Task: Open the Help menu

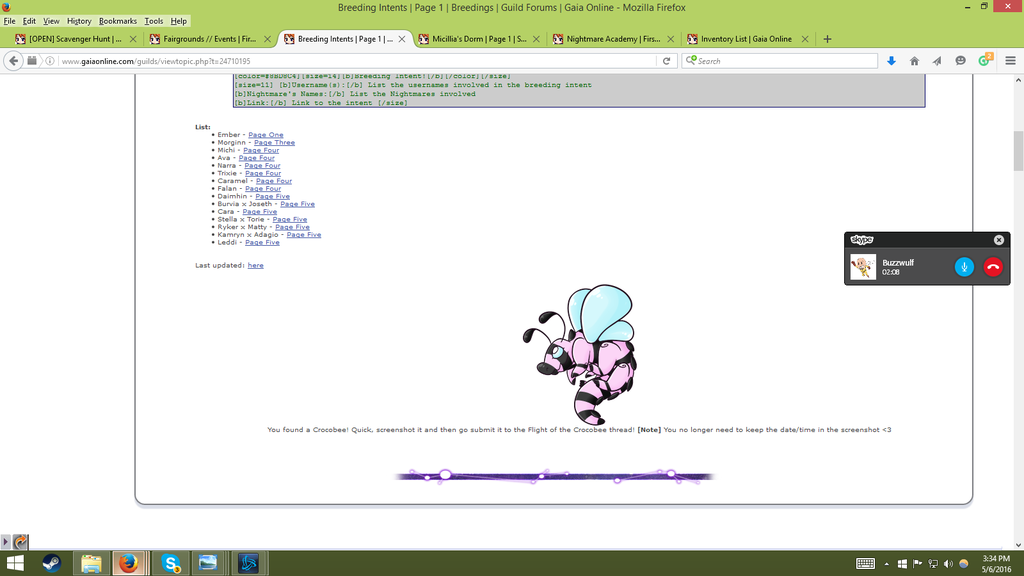Action: pyautogui.click(x=178, y=21)
